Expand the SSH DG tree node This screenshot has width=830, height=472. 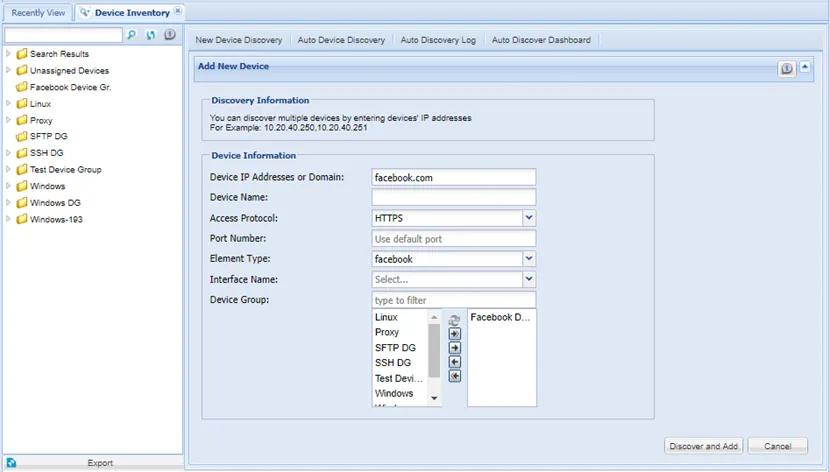[8, 152]
